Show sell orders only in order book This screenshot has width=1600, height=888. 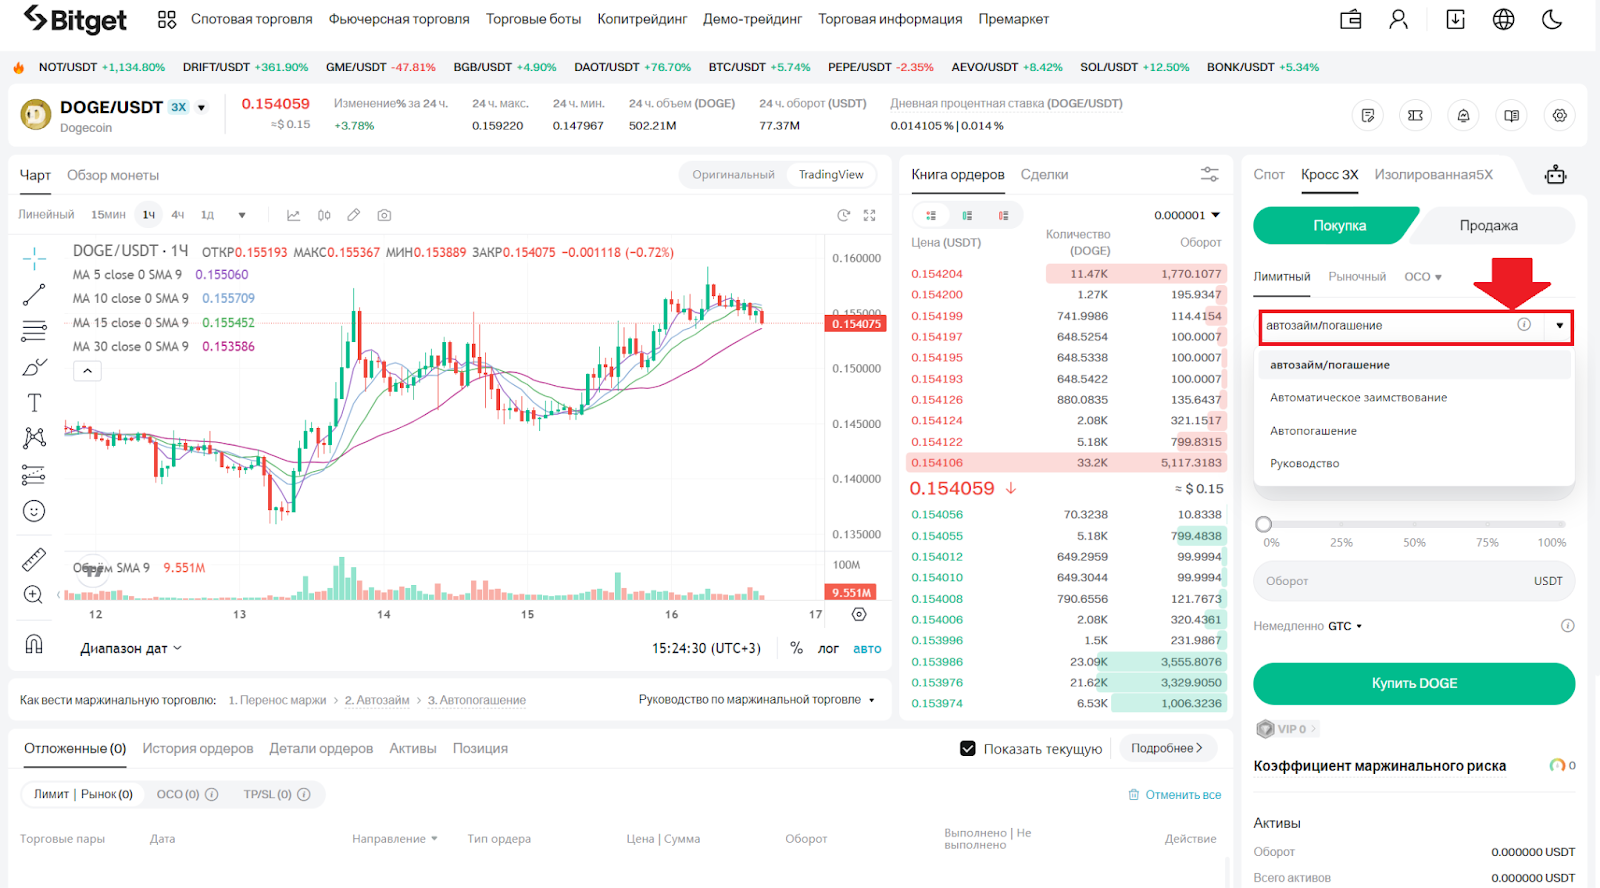click(x=1003, y=215)
